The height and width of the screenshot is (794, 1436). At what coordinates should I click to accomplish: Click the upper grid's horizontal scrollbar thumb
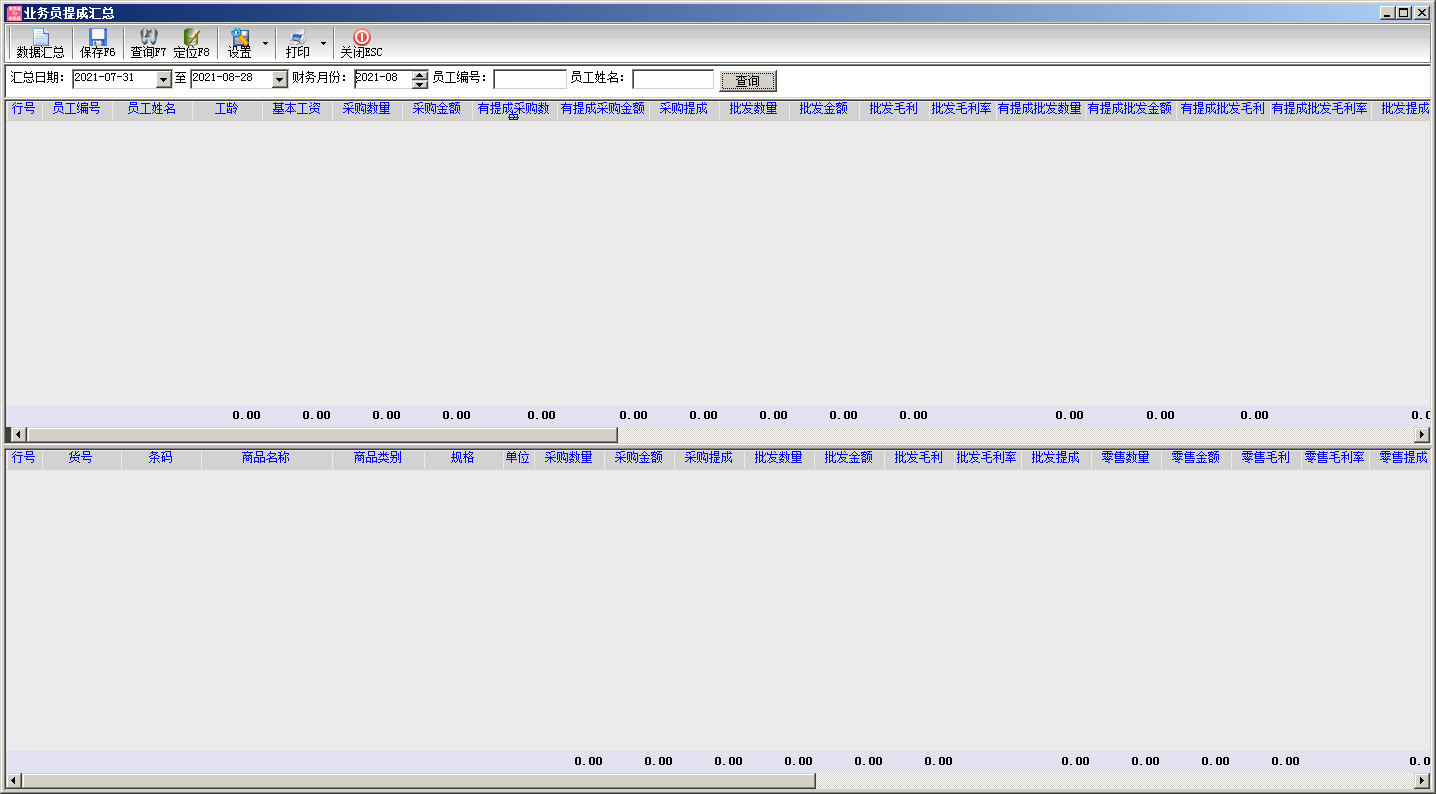point(322,434)
